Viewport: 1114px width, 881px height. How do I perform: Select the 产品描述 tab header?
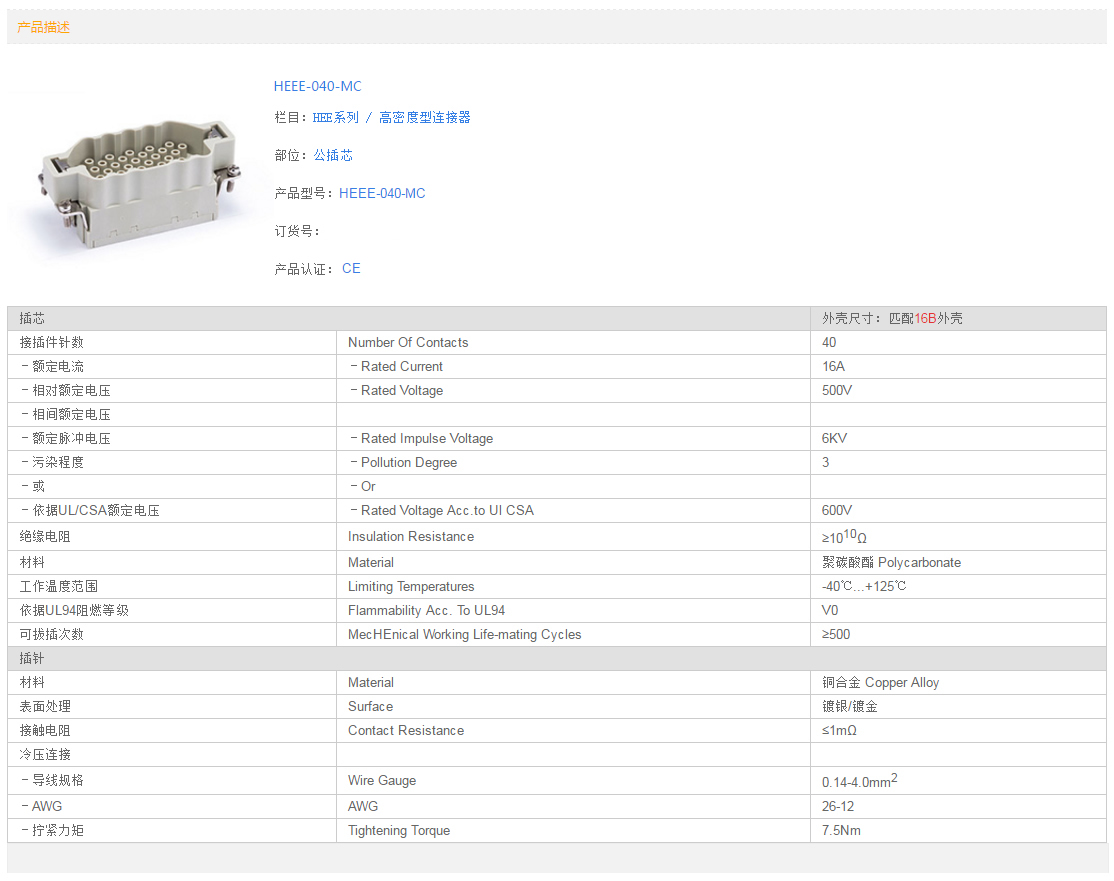tap(44, 28)
